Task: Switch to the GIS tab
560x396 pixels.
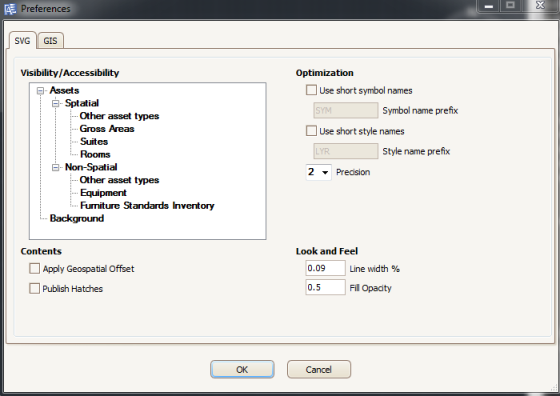Action: click(x=50, y=41)
